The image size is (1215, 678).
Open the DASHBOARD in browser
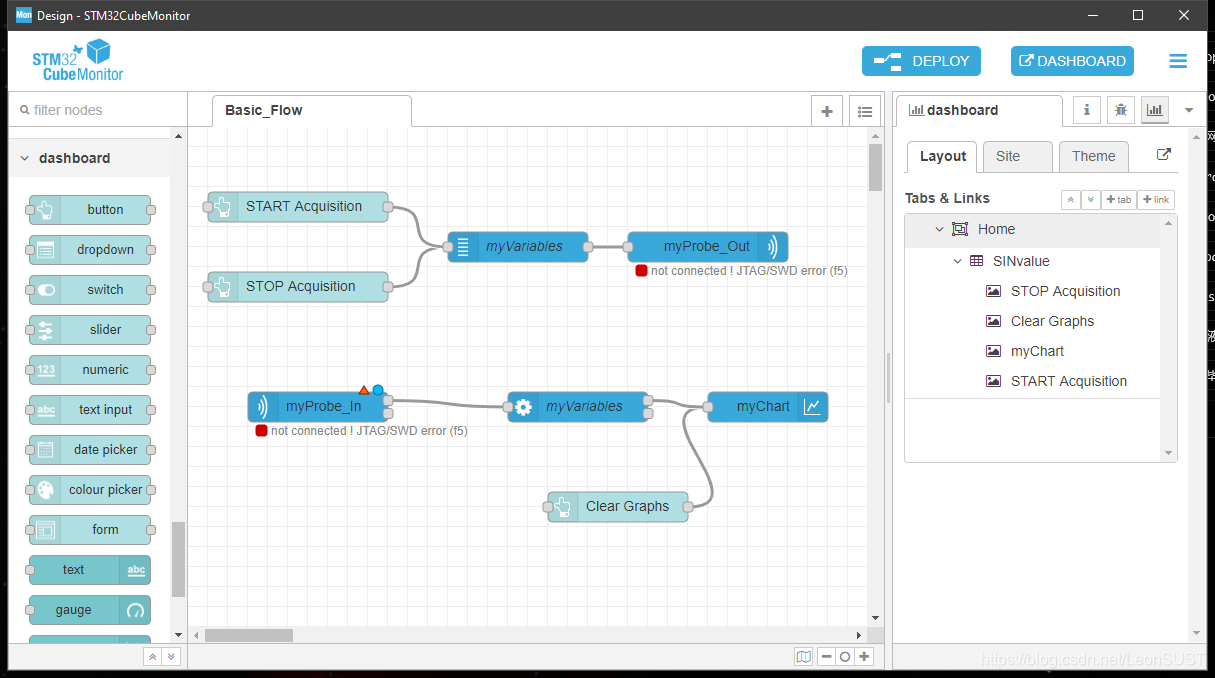1072,61
